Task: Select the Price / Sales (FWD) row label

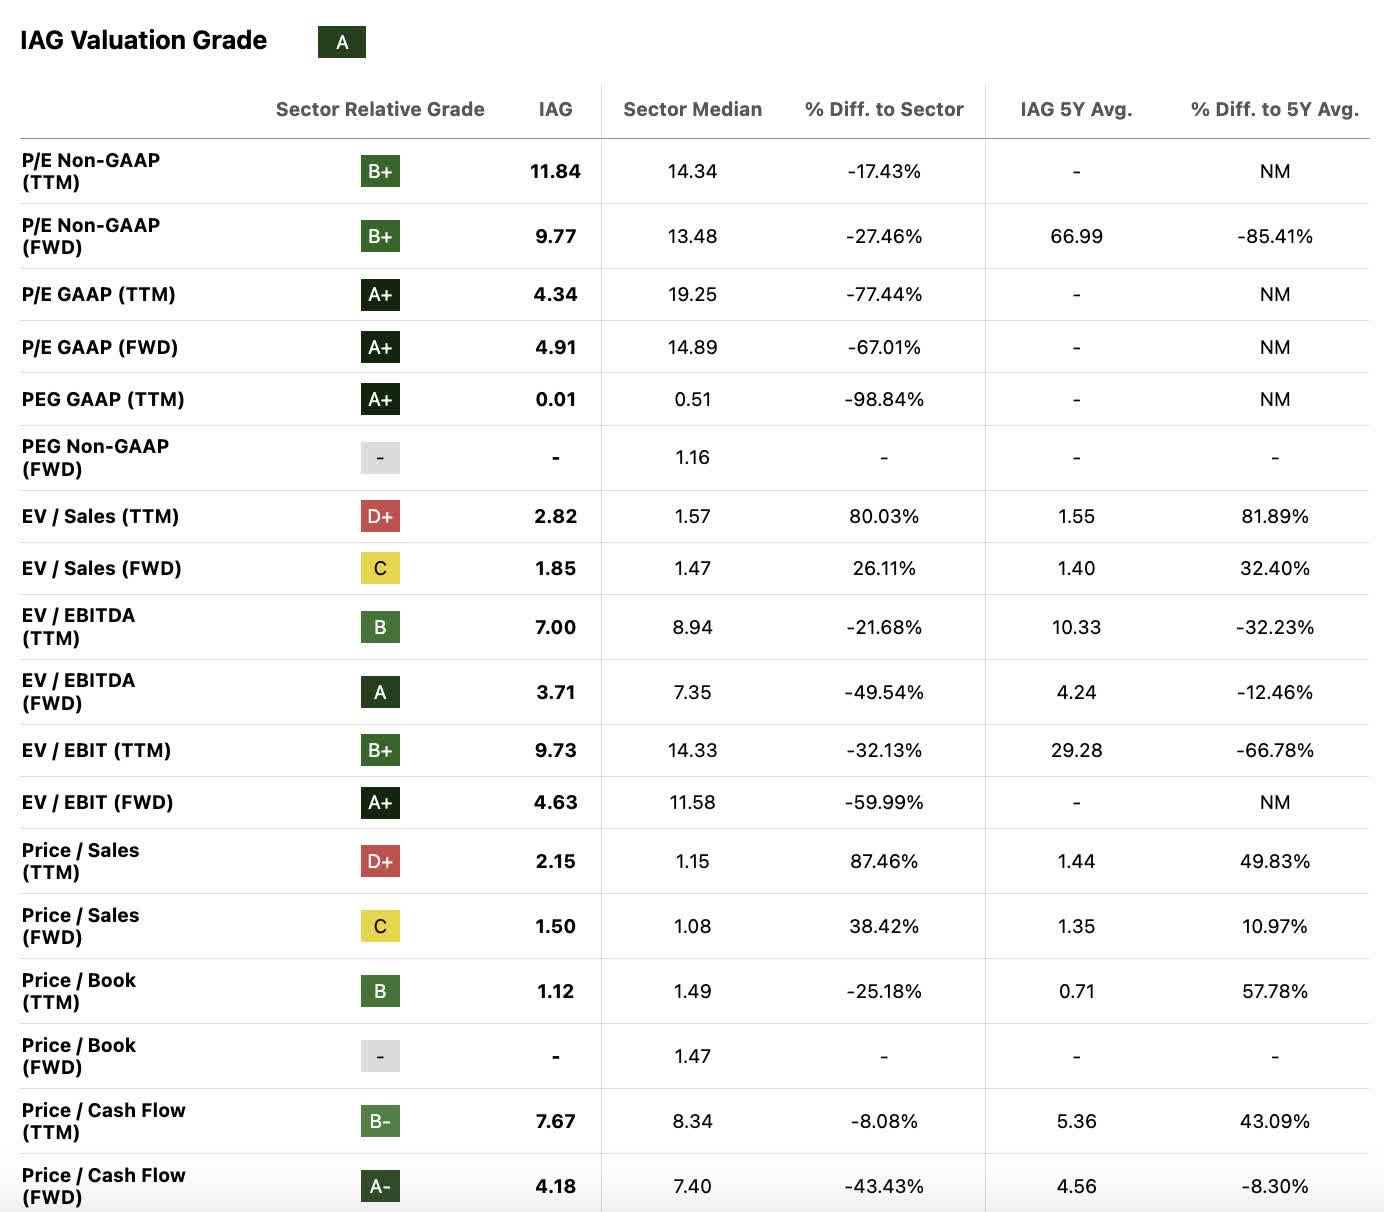Action: coord(80,926)
